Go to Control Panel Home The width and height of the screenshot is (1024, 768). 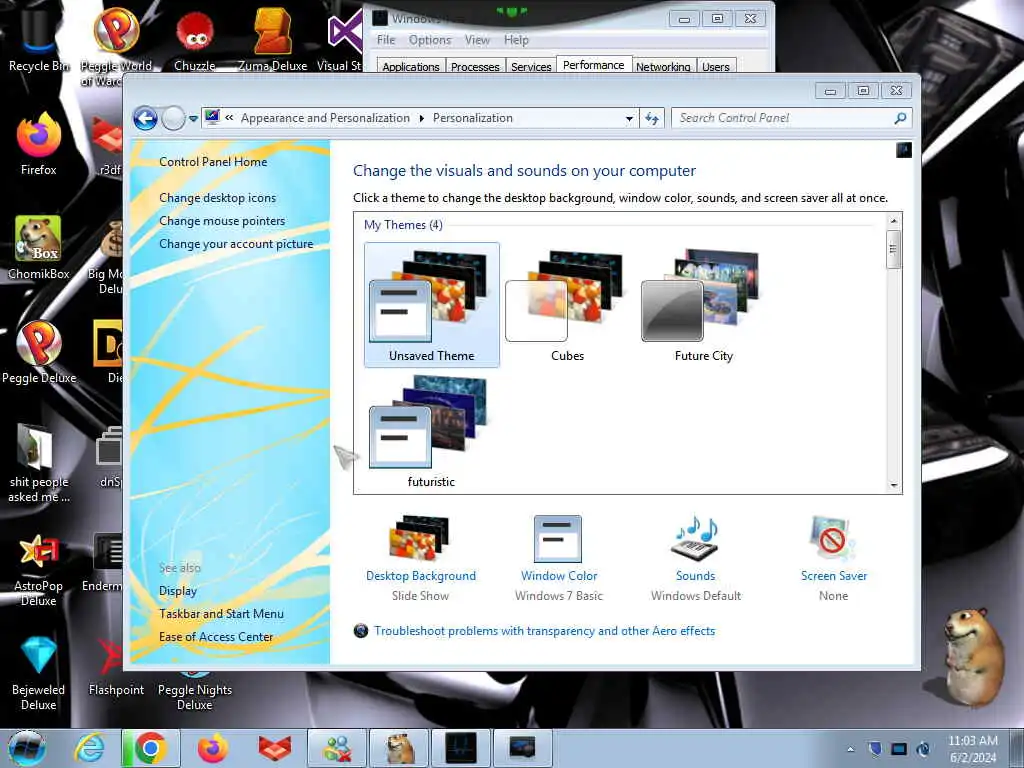click(x=213, y=162)
